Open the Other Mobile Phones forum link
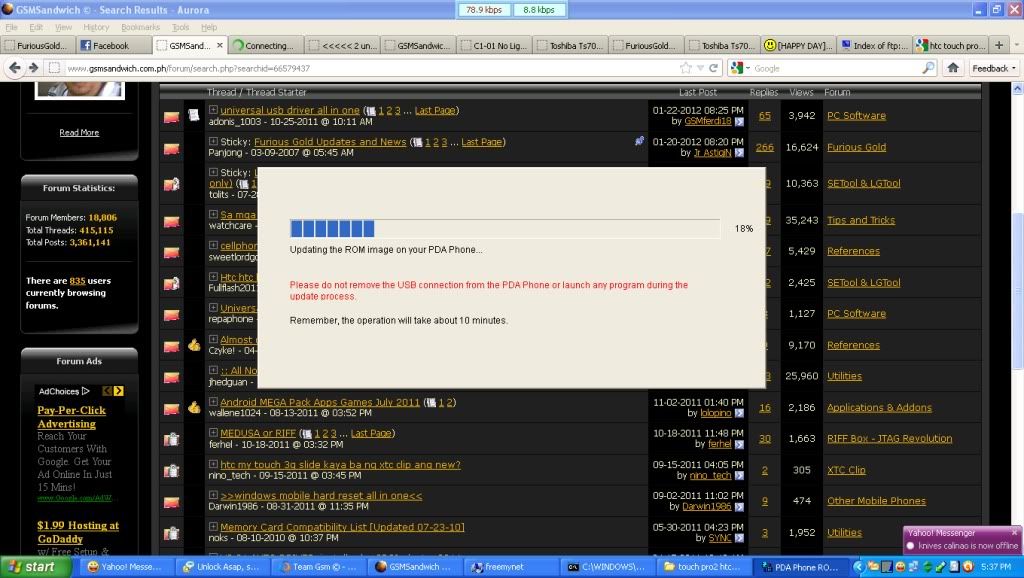Viewport: 1024px width, 578px height. coord(876,501)
